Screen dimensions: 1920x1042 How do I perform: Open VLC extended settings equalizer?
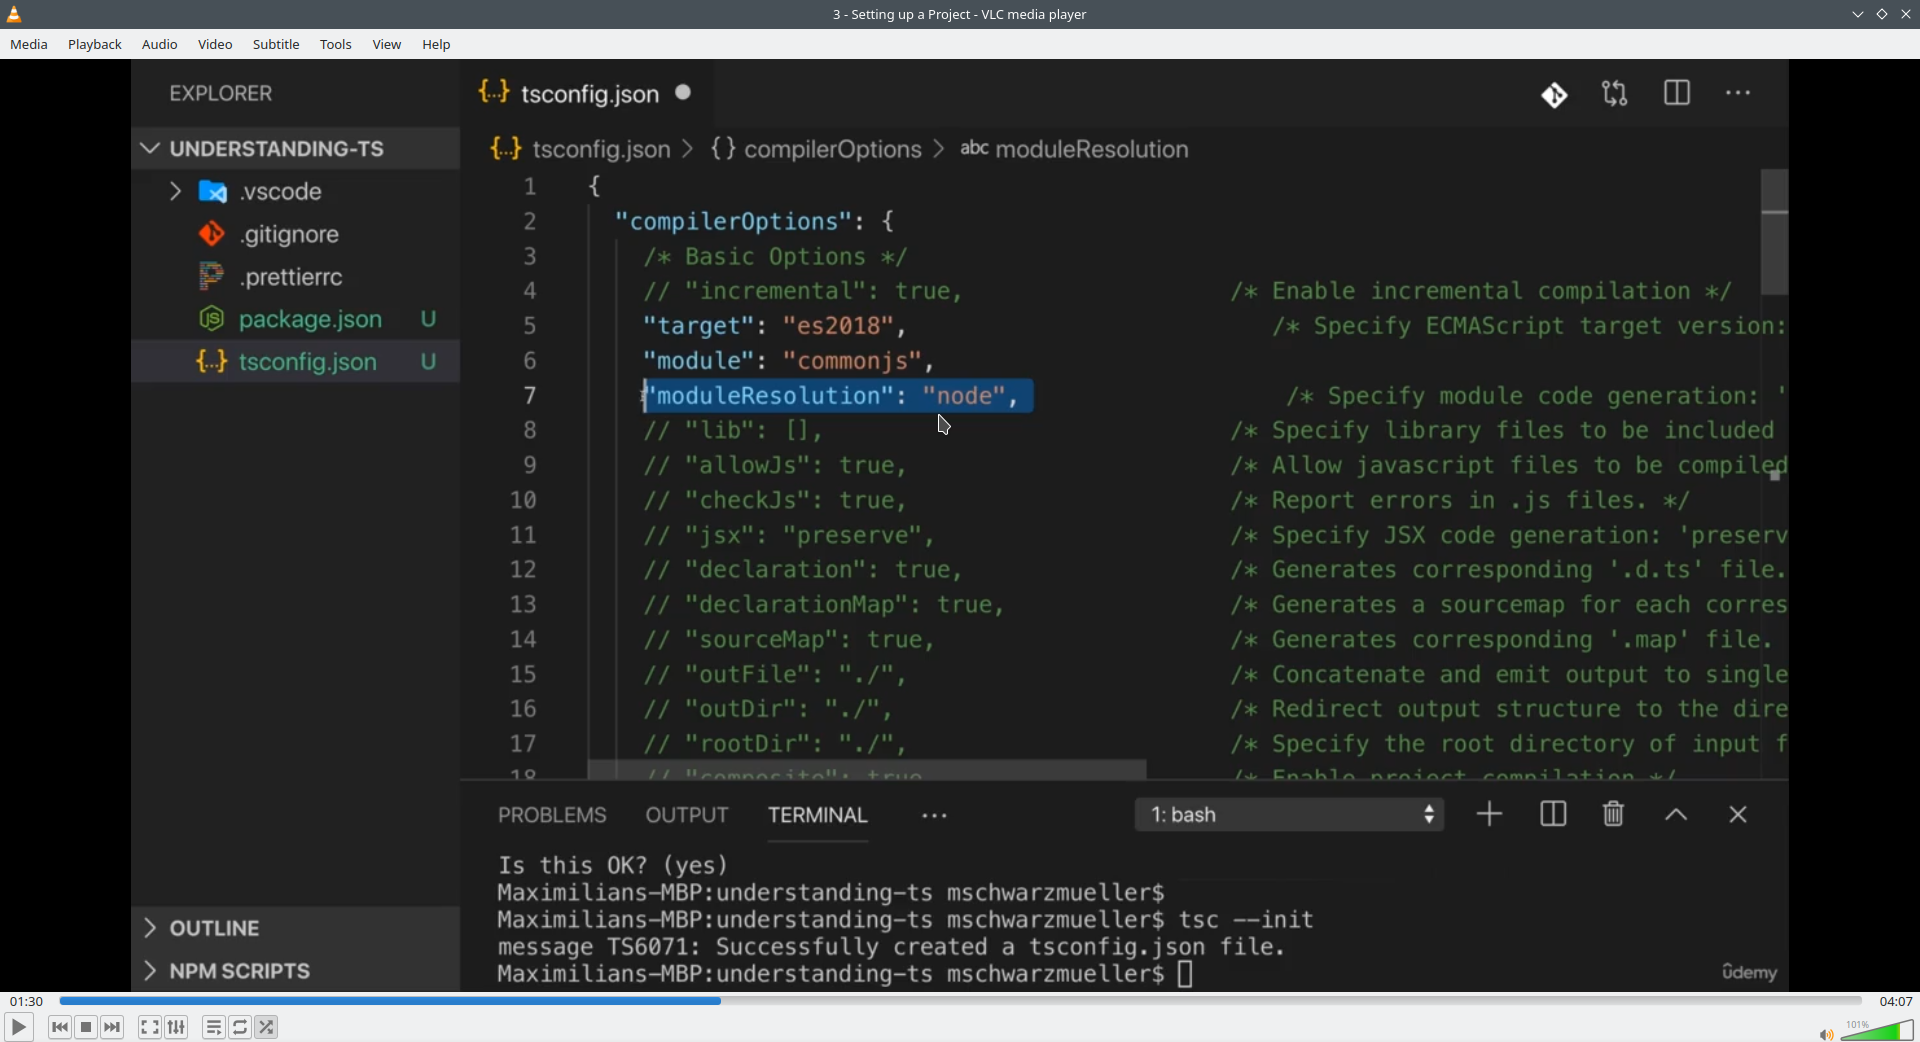(x=175, y=1027)
